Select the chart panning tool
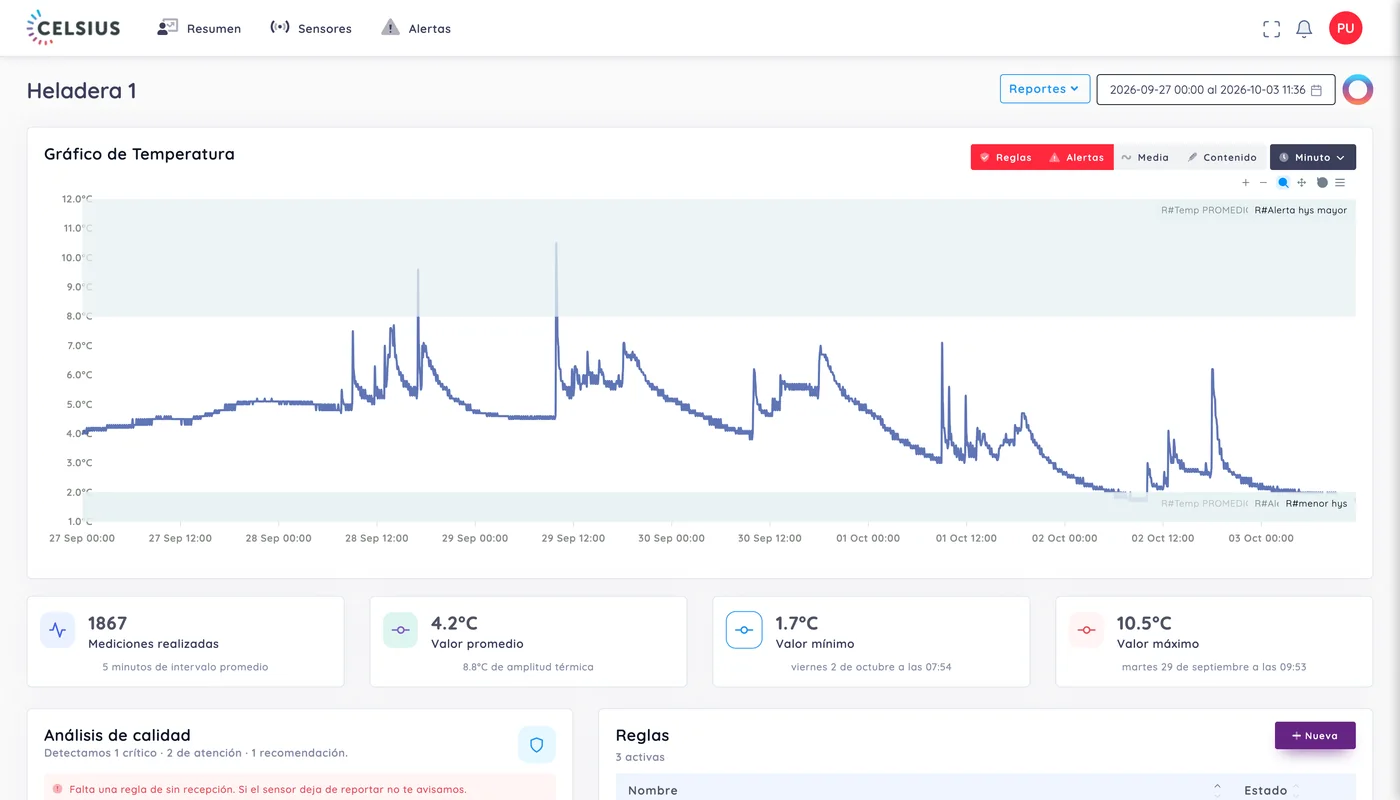1400x800 pixels. [x=1302, y=183]
